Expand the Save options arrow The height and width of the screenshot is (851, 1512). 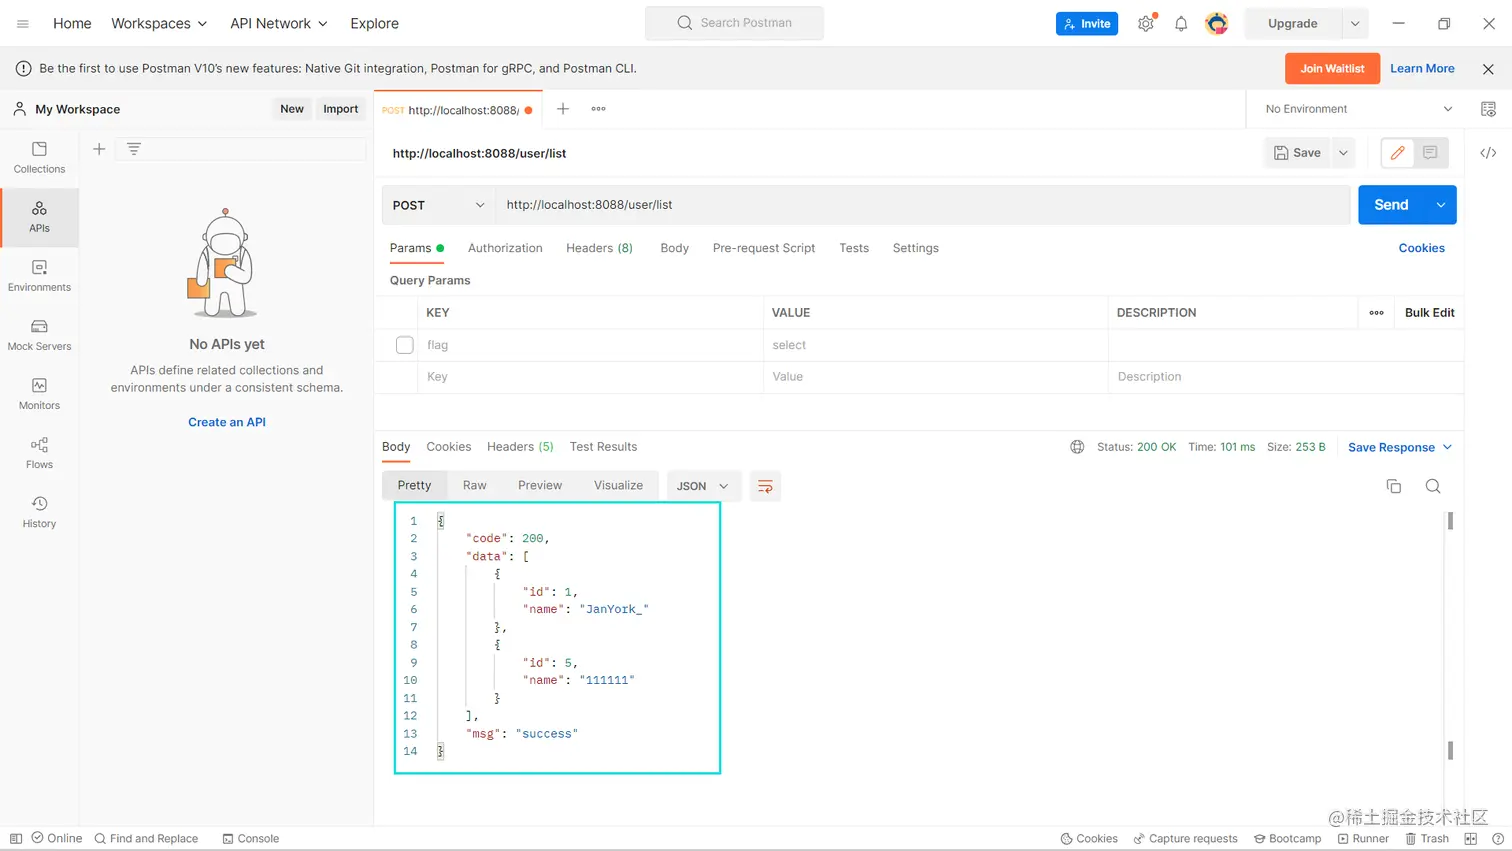[1343, 153]
